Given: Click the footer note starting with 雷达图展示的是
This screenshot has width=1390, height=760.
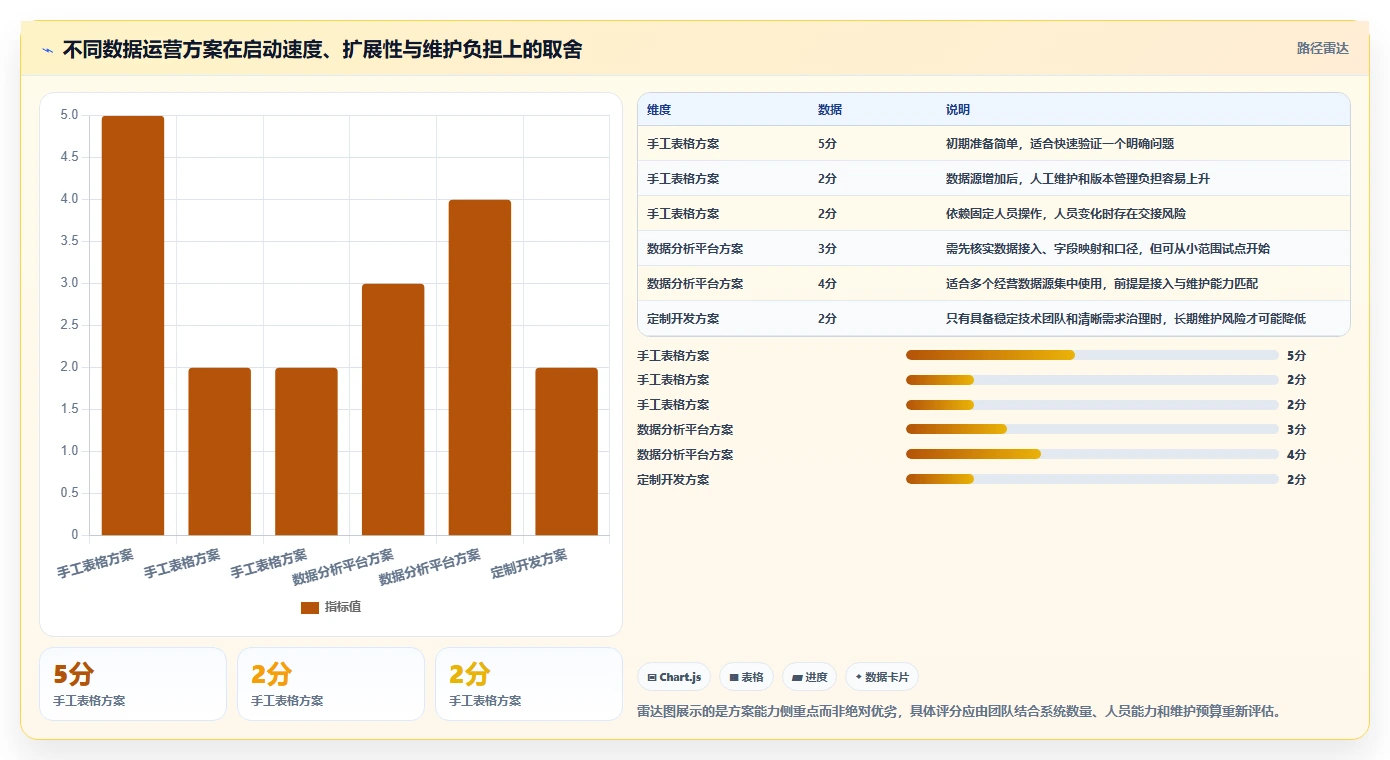Looking at the screenshot, I should pos(959,712).
